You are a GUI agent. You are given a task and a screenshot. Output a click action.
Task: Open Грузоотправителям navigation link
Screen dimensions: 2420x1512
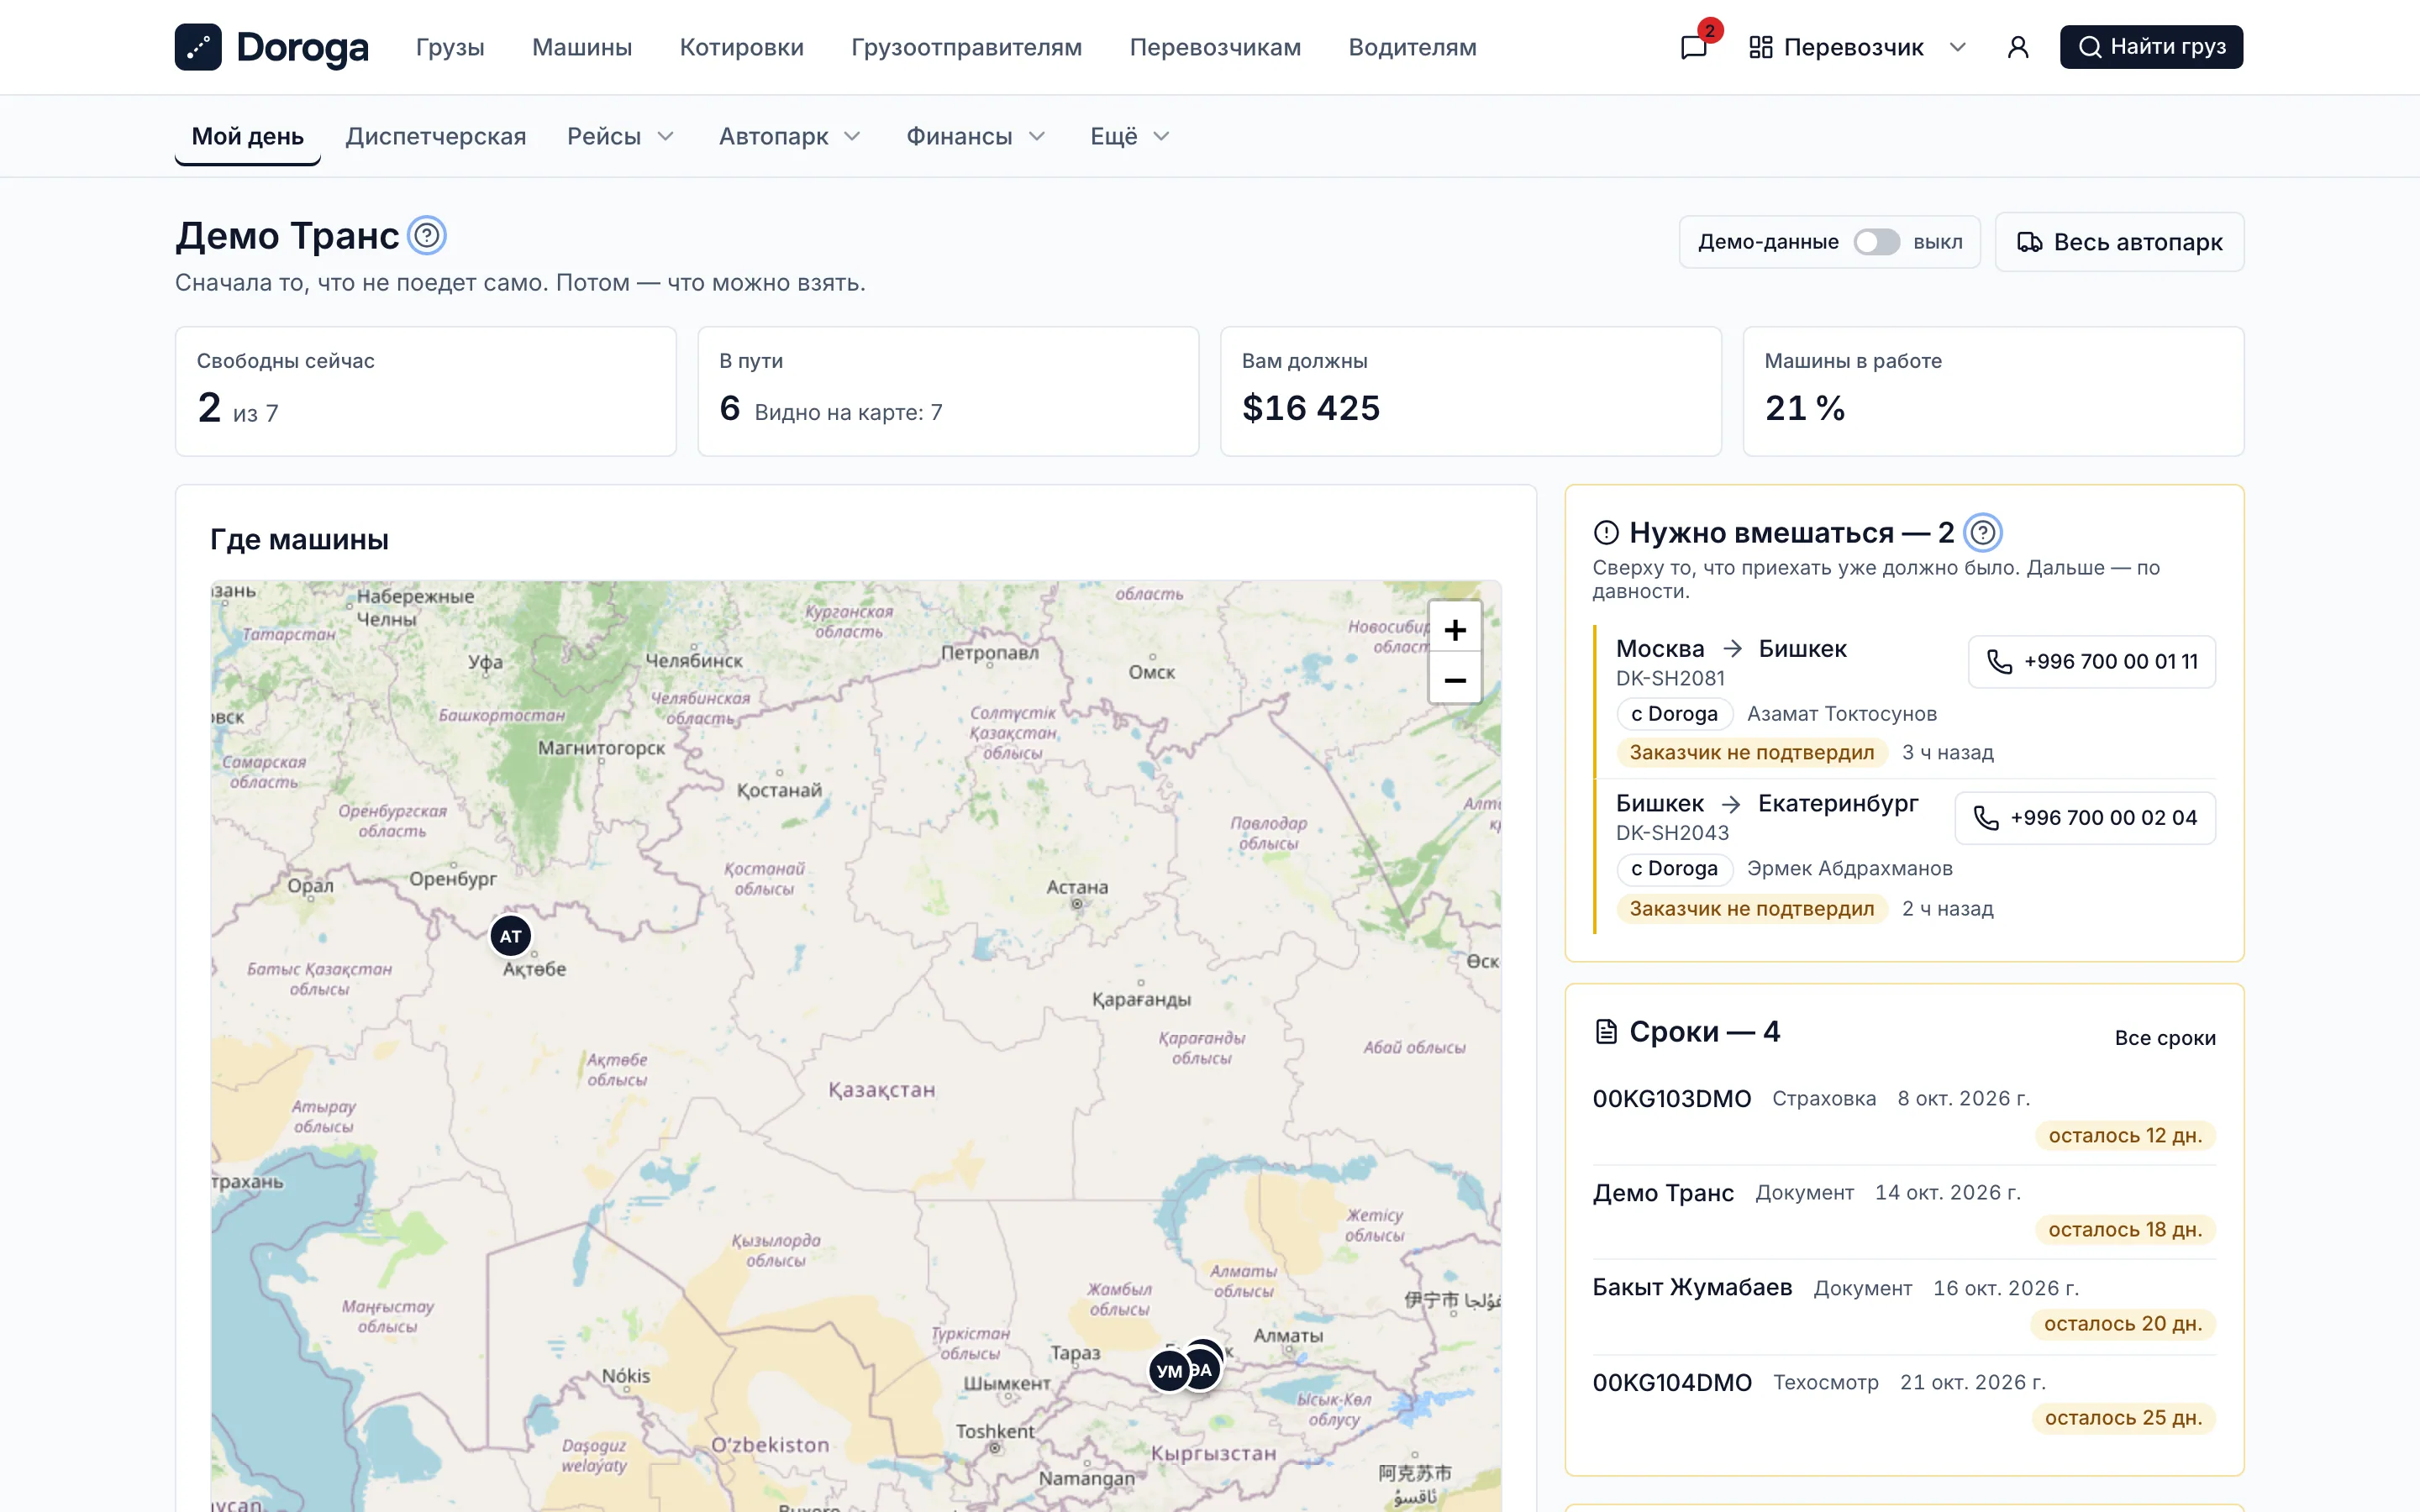coord(966,47)
